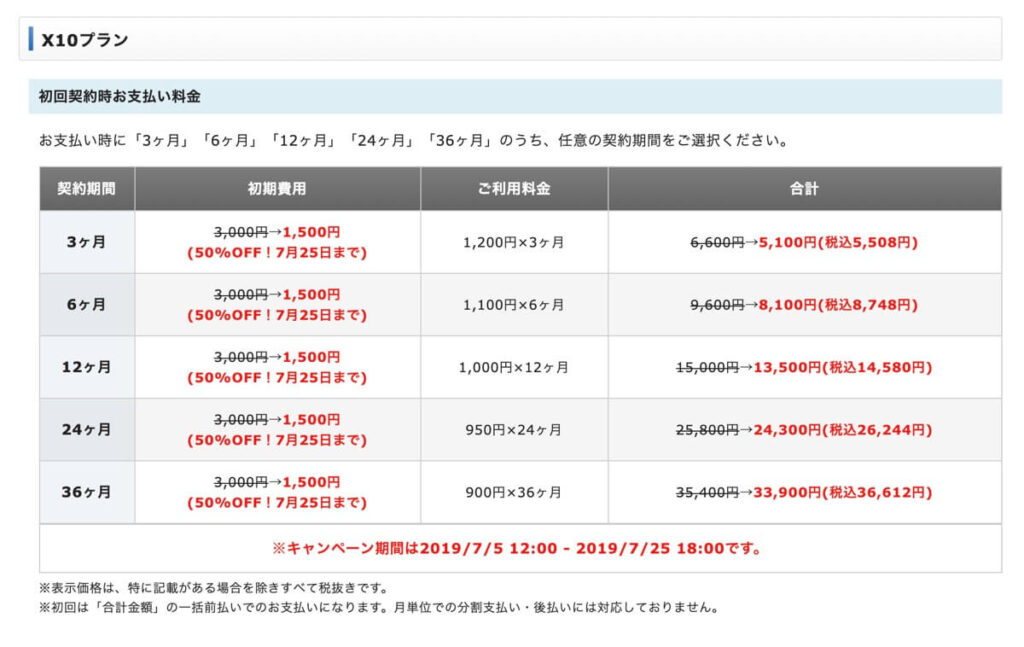Click the 合計 column header

pyautogui.click(x=805, y=189)
